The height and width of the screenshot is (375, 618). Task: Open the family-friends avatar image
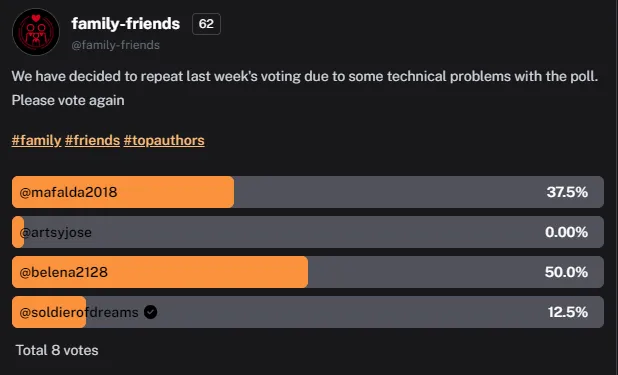point(36,32)
